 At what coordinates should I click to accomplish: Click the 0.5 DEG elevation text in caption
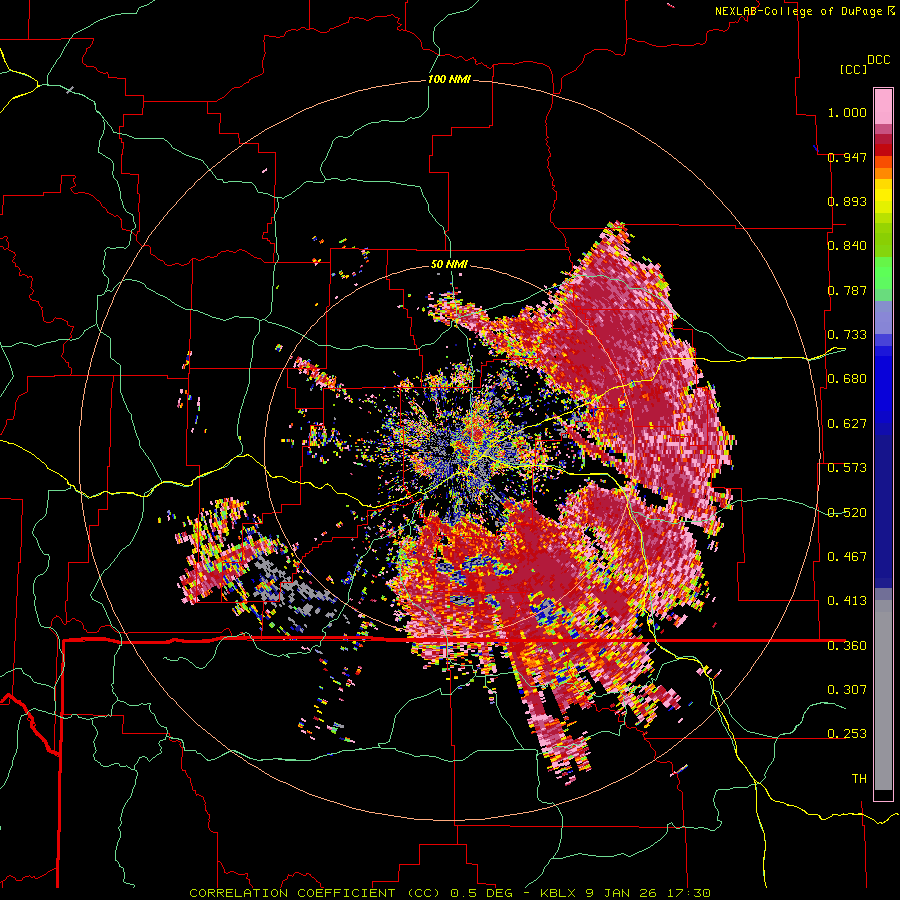(x=481, y=893)
